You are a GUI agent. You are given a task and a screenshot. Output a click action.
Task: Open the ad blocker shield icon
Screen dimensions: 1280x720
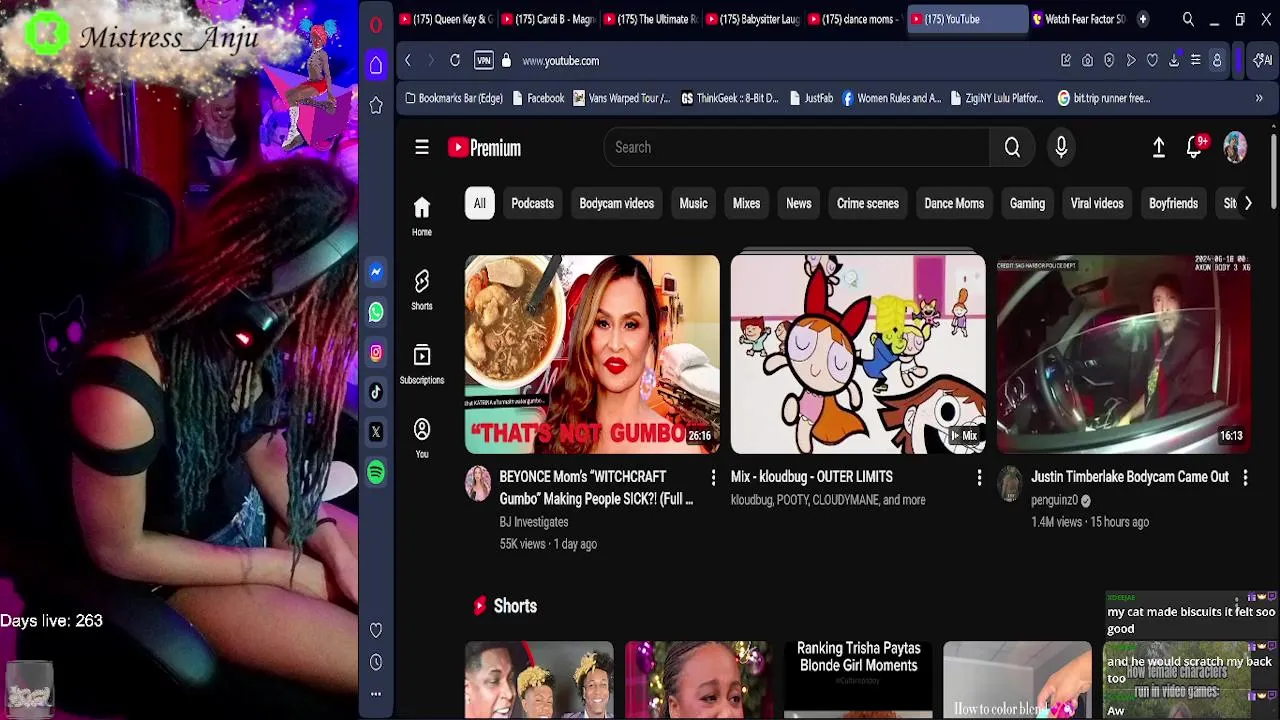[1109, 61]
